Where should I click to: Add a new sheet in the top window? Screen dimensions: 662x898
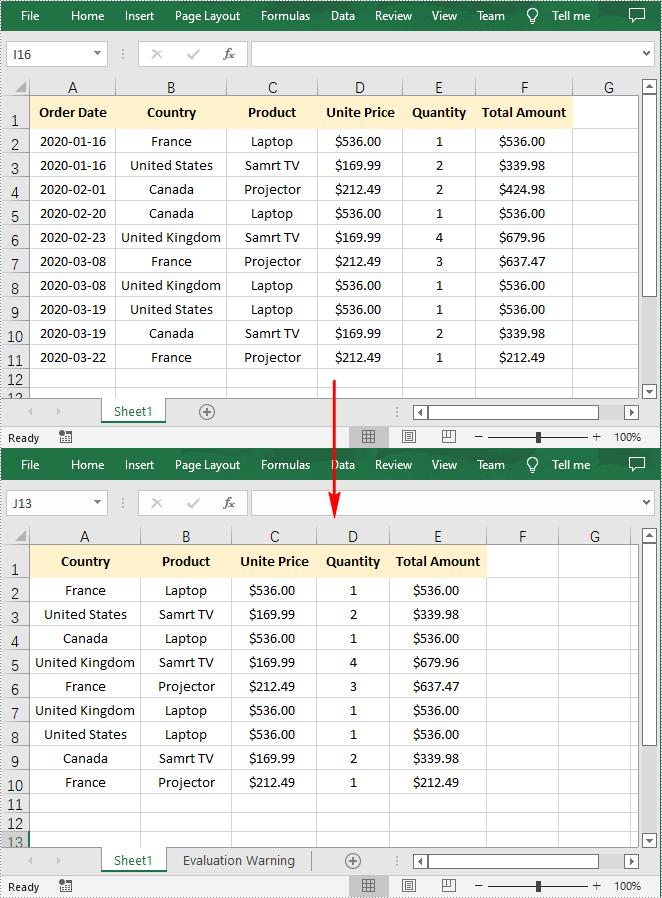click(x=207, y=412)
